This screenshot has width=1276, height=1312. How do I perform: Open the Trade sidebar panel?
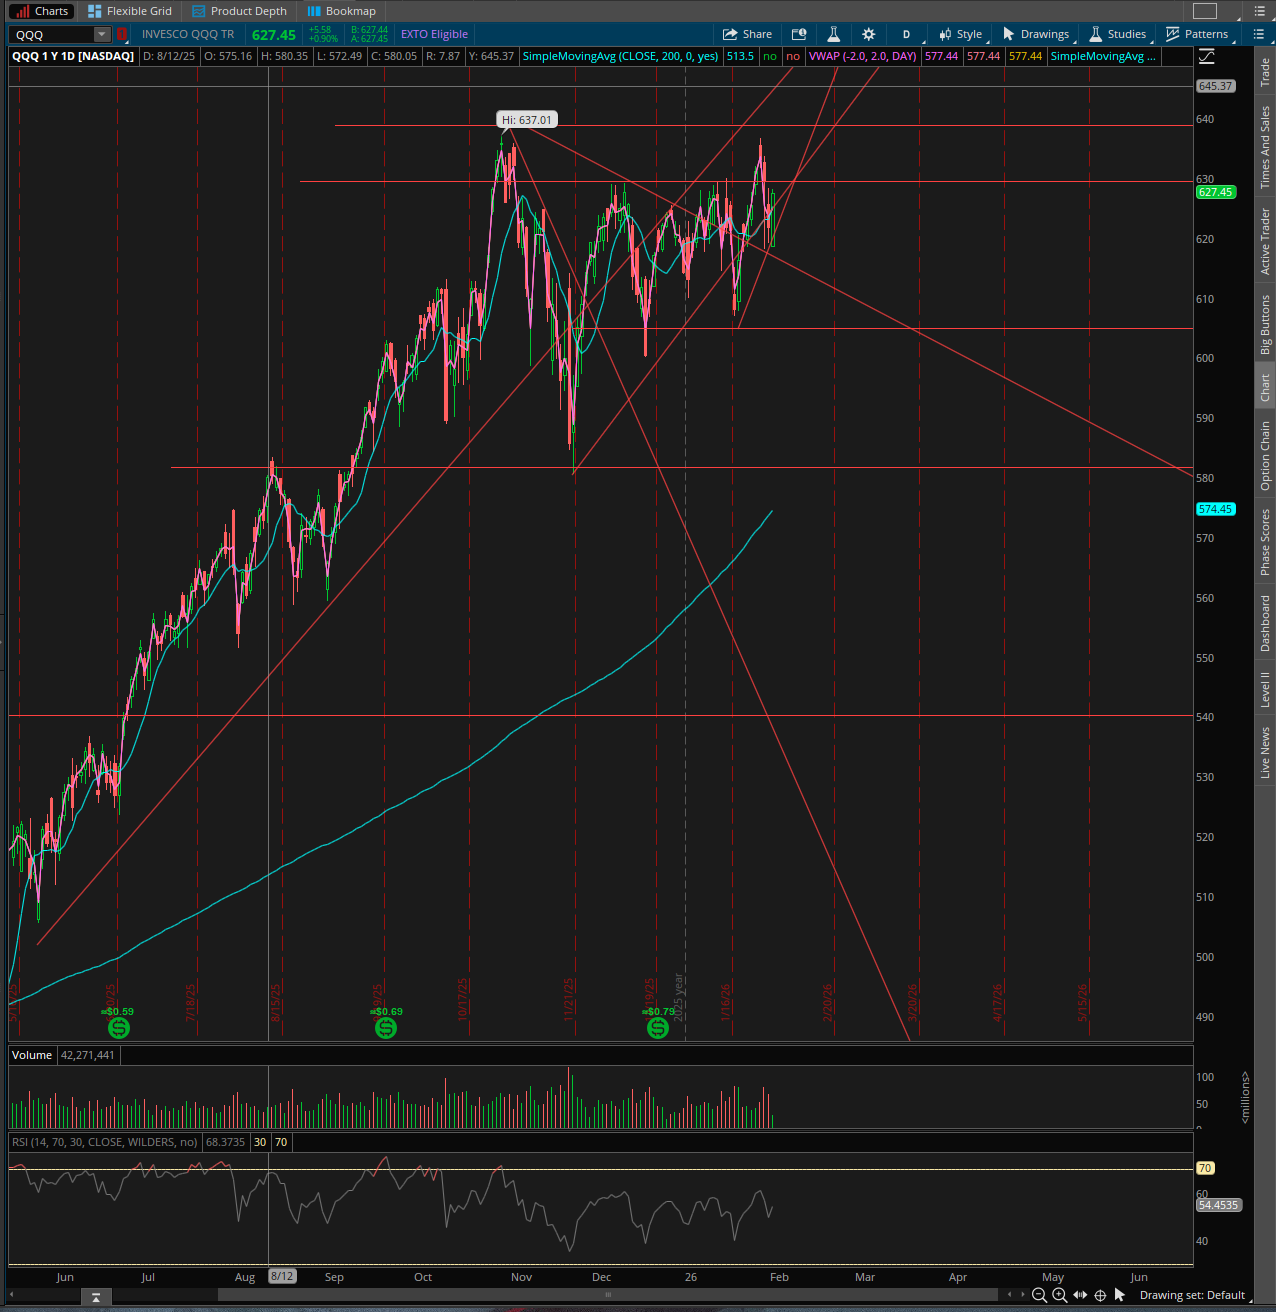[x=1265, y=72]
